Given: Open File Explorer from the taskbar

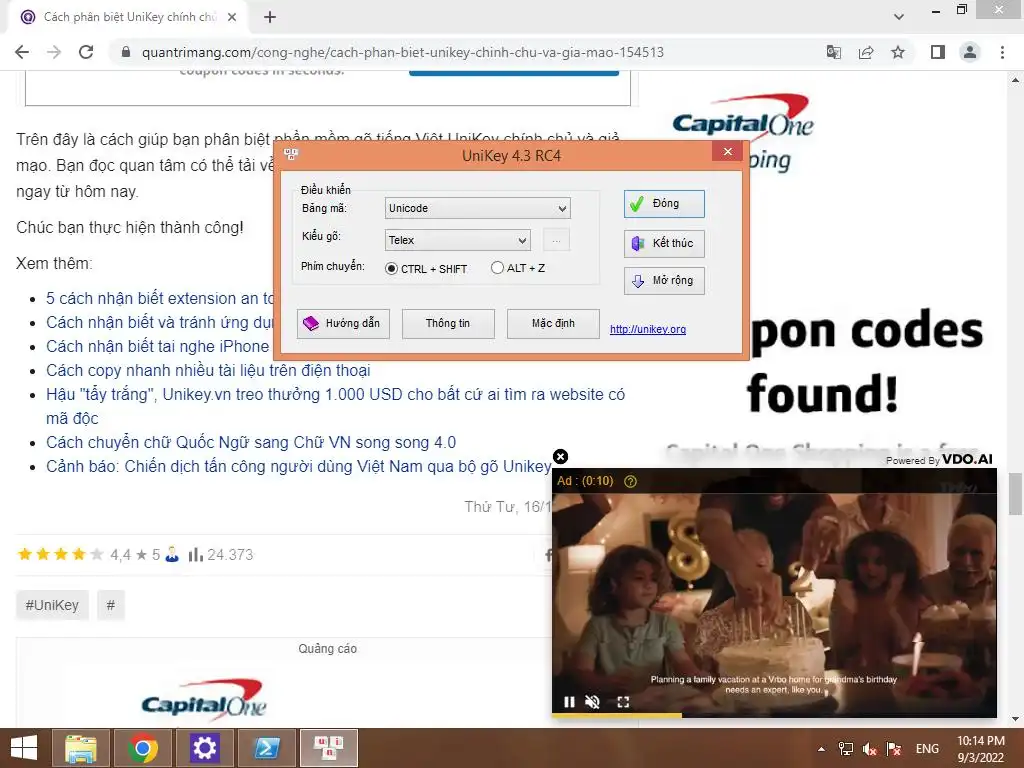Looking at the screenshot, I should tap(81, 748).
